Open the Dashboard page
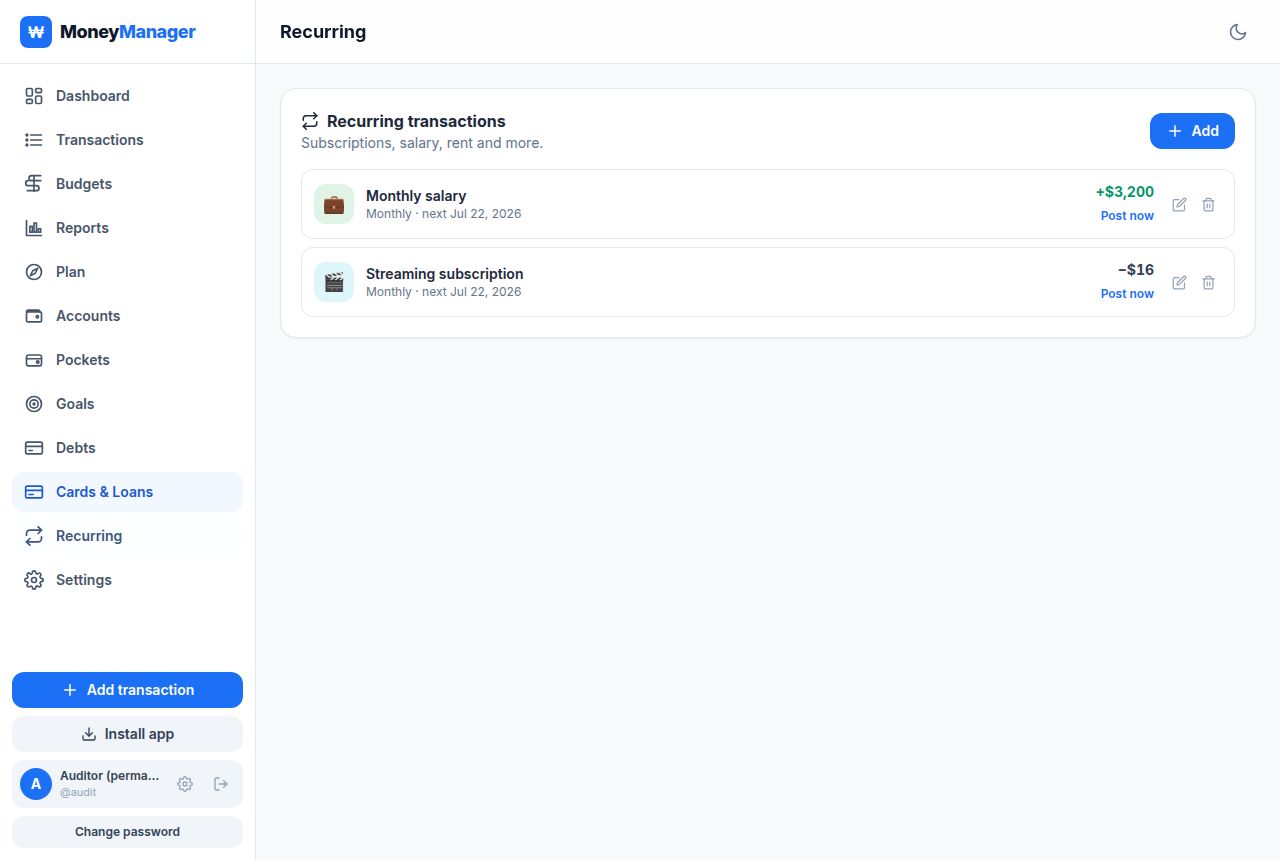This screenshot has width=1280, height=860. (x=127, y=96)
